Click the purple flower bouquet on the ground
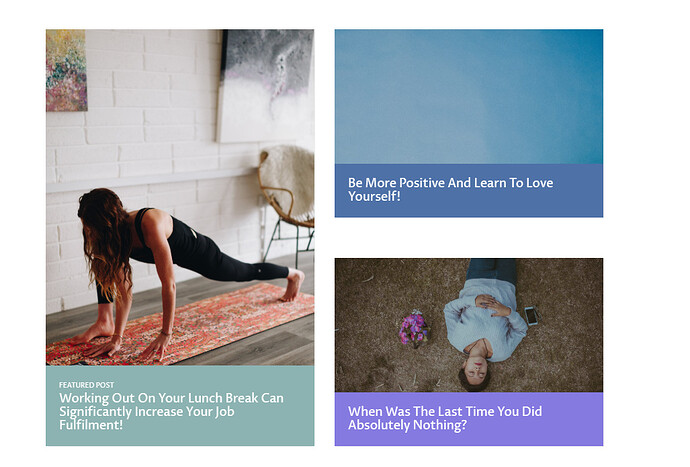This screenshot has width=690, height=467. pos(413,329)
